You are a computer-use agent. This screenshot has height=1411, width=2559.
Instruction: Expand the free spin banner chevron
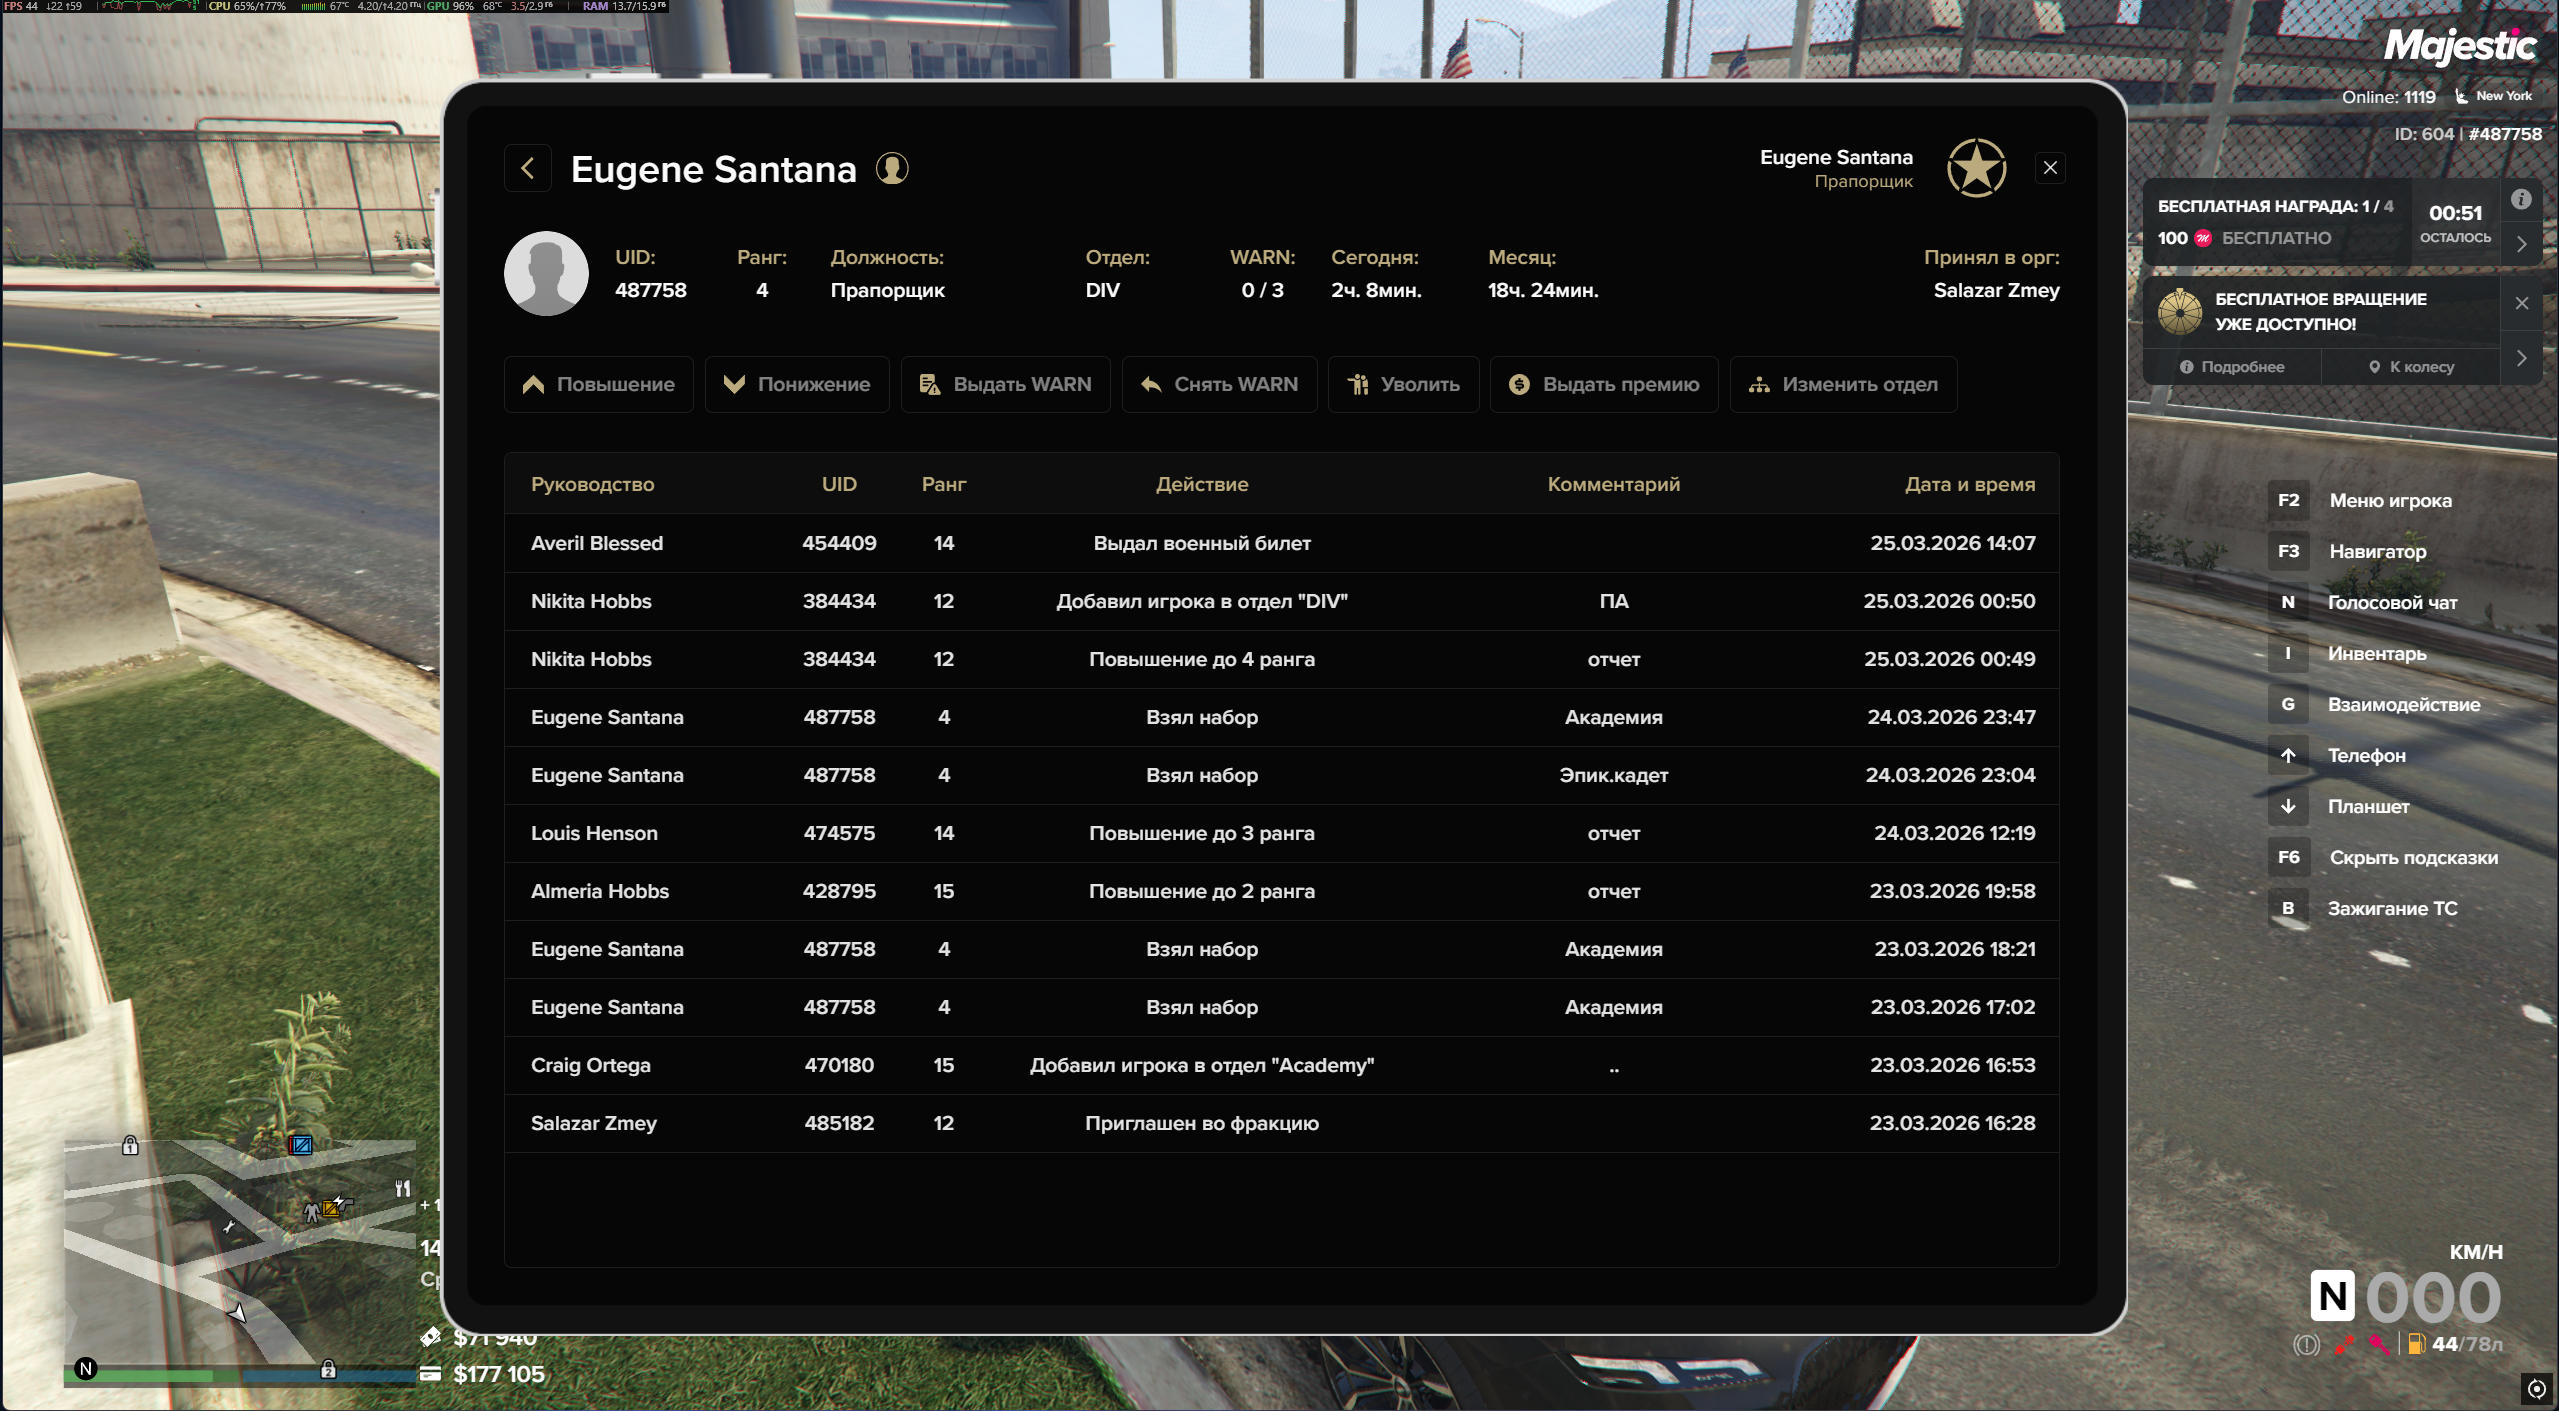pos(2521,358)
